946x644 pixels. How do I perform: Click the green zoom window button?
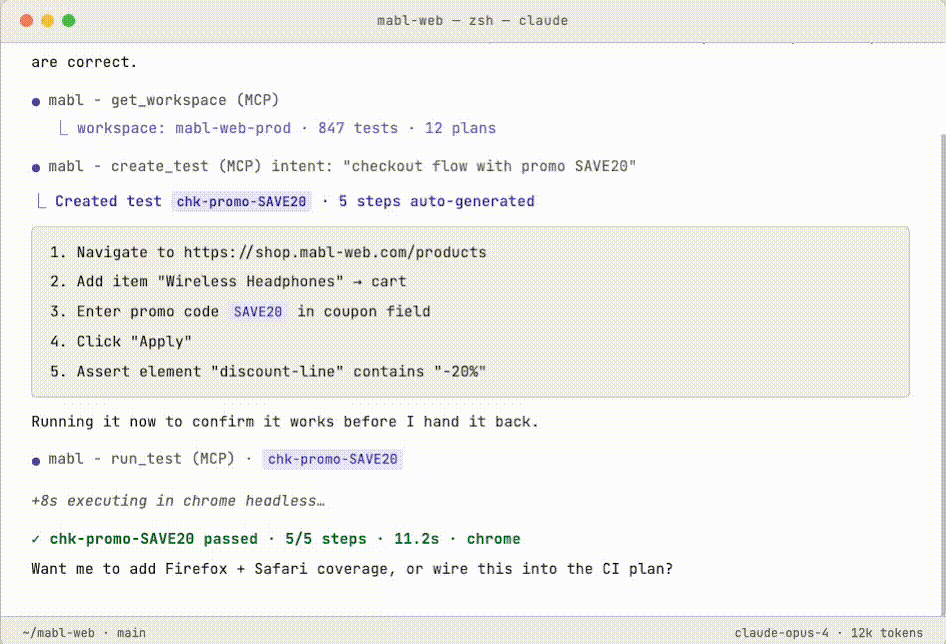[69, 21]
